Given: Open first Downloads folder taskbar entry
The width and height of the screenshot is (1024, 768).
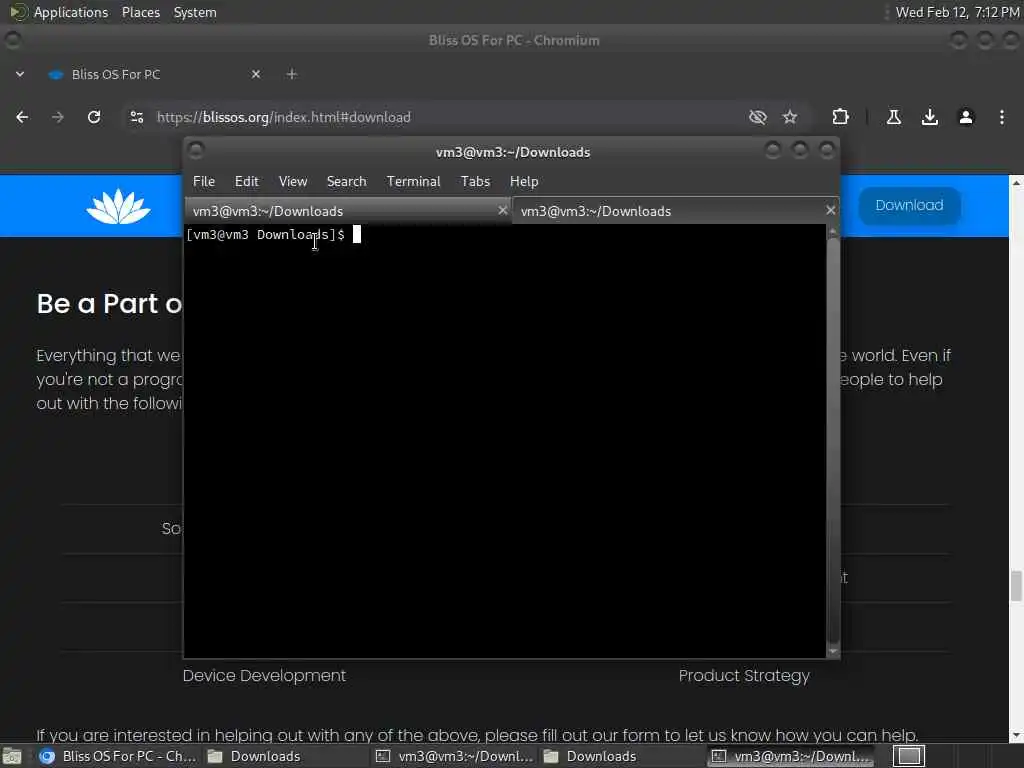Looking at the screenshot, I should pyautogui.click(x=254, y=756).
